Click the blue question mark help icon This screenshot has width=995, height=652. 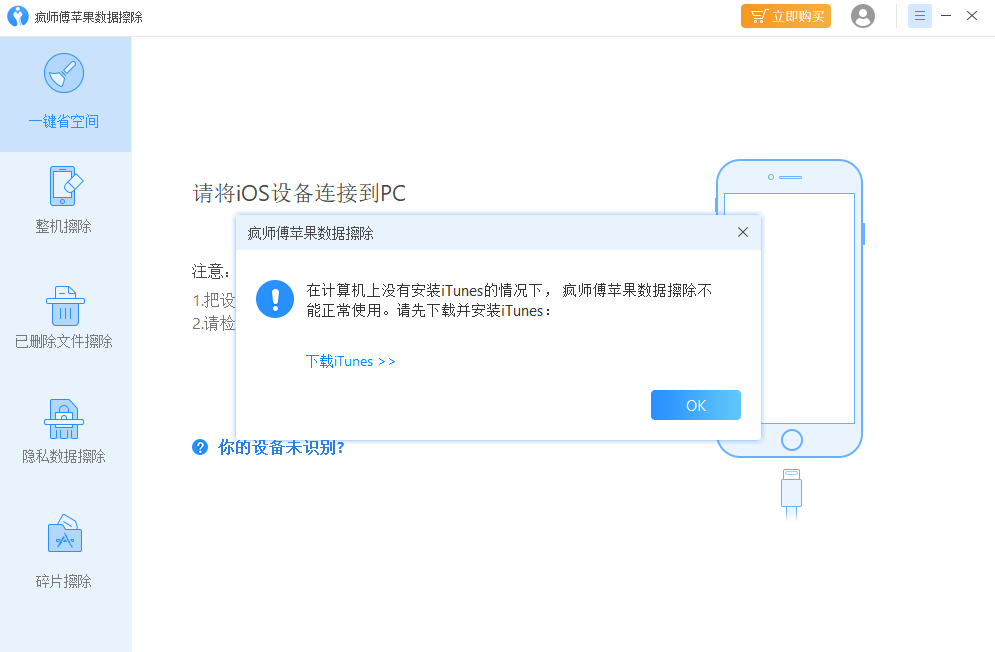click(200, 447)
